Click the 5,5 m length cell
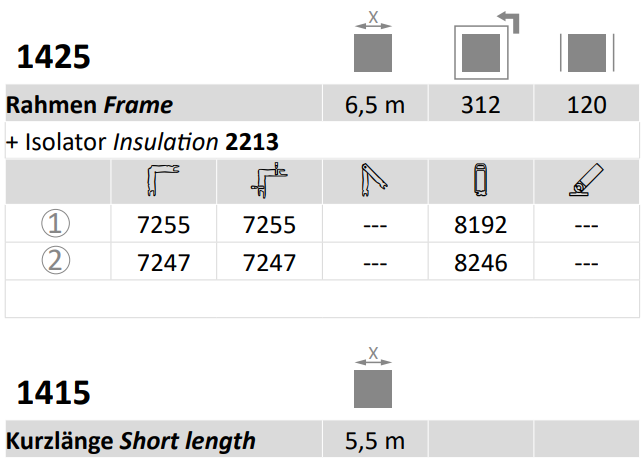 [x=375, y=439]
